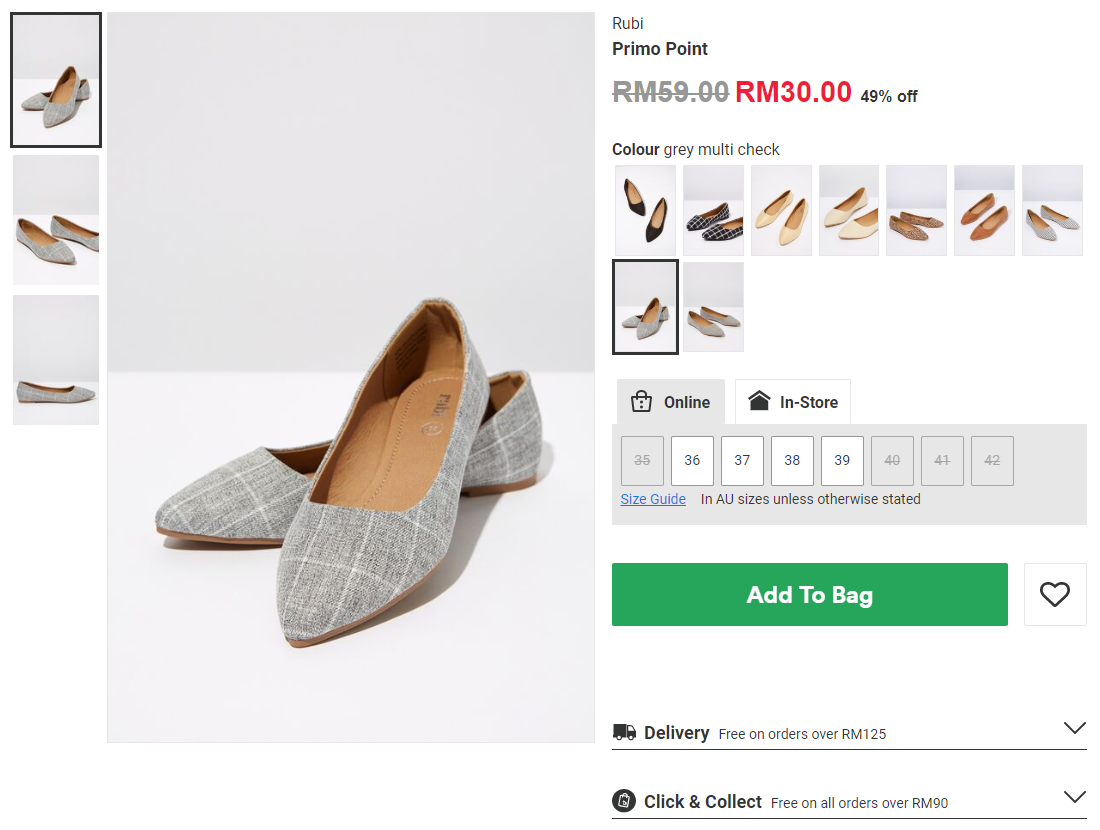Click the shopping bag icon on Online tab

click(x=641, y=402)
